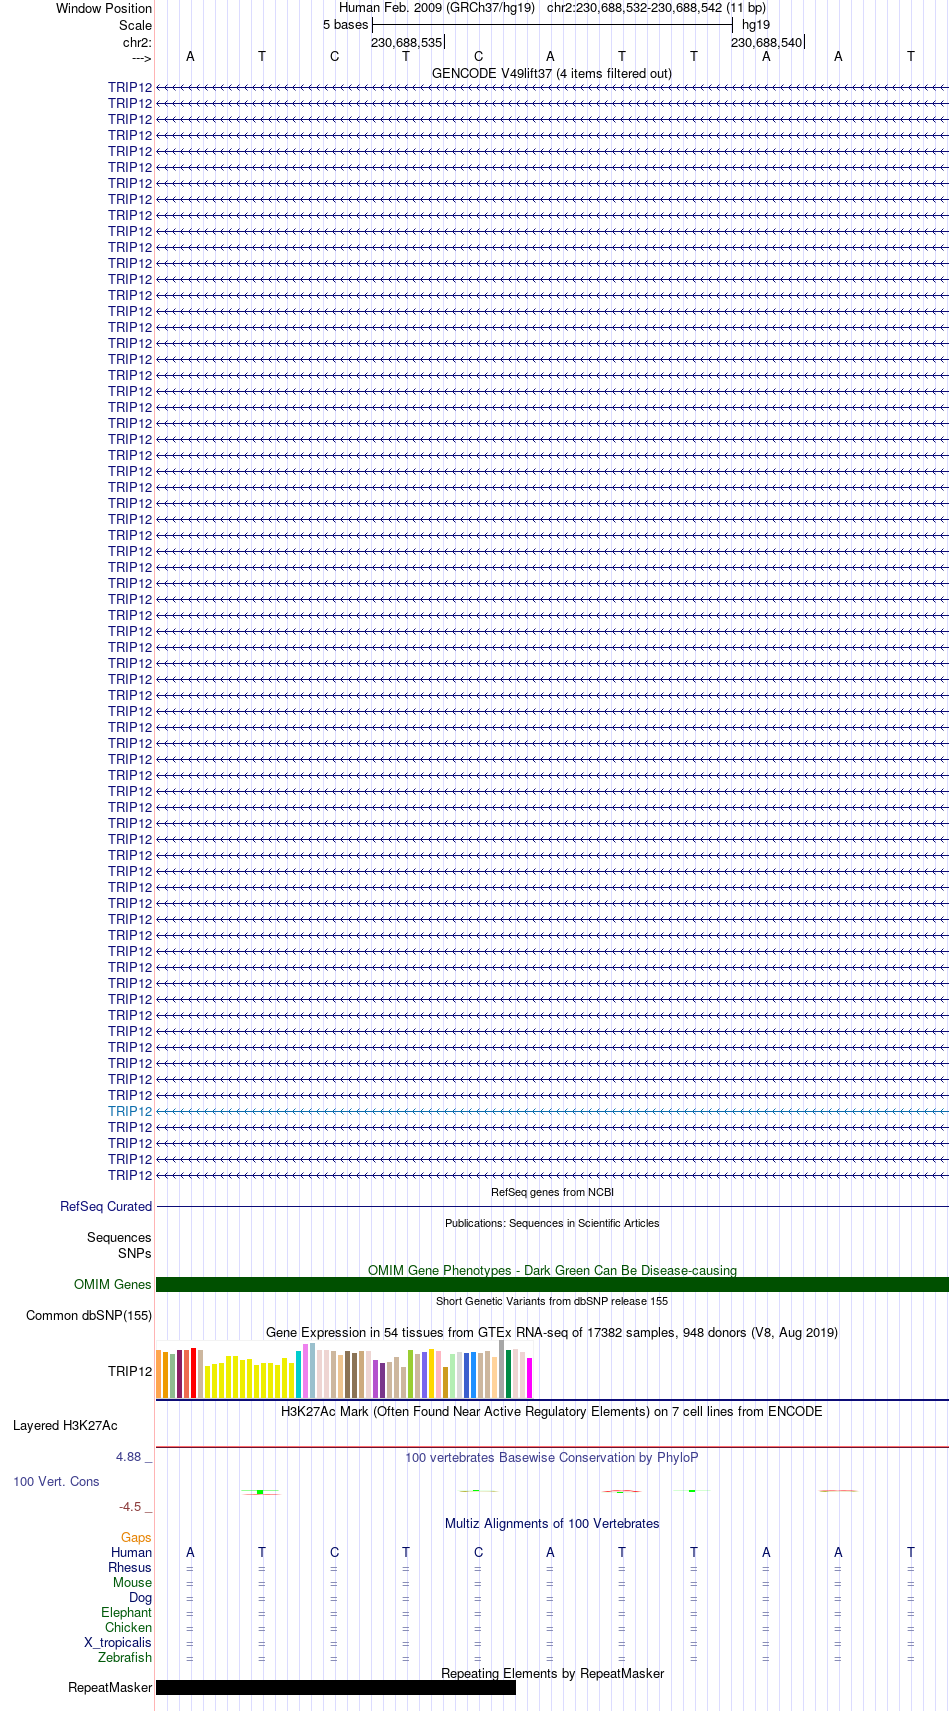Image resolution: width=950 pixels, height=1711 pixels.
Task: Click the RepeatMasker side label
Action: coord(110,1688)
